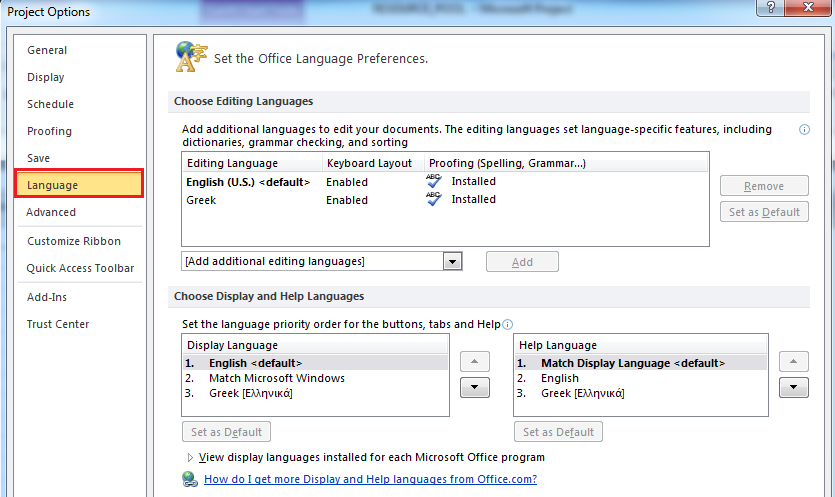Click the Proofing (Spelling, Grammar...) column header
Image resolution: width=835 pixels, height=497 pixels.
point(566,163)
